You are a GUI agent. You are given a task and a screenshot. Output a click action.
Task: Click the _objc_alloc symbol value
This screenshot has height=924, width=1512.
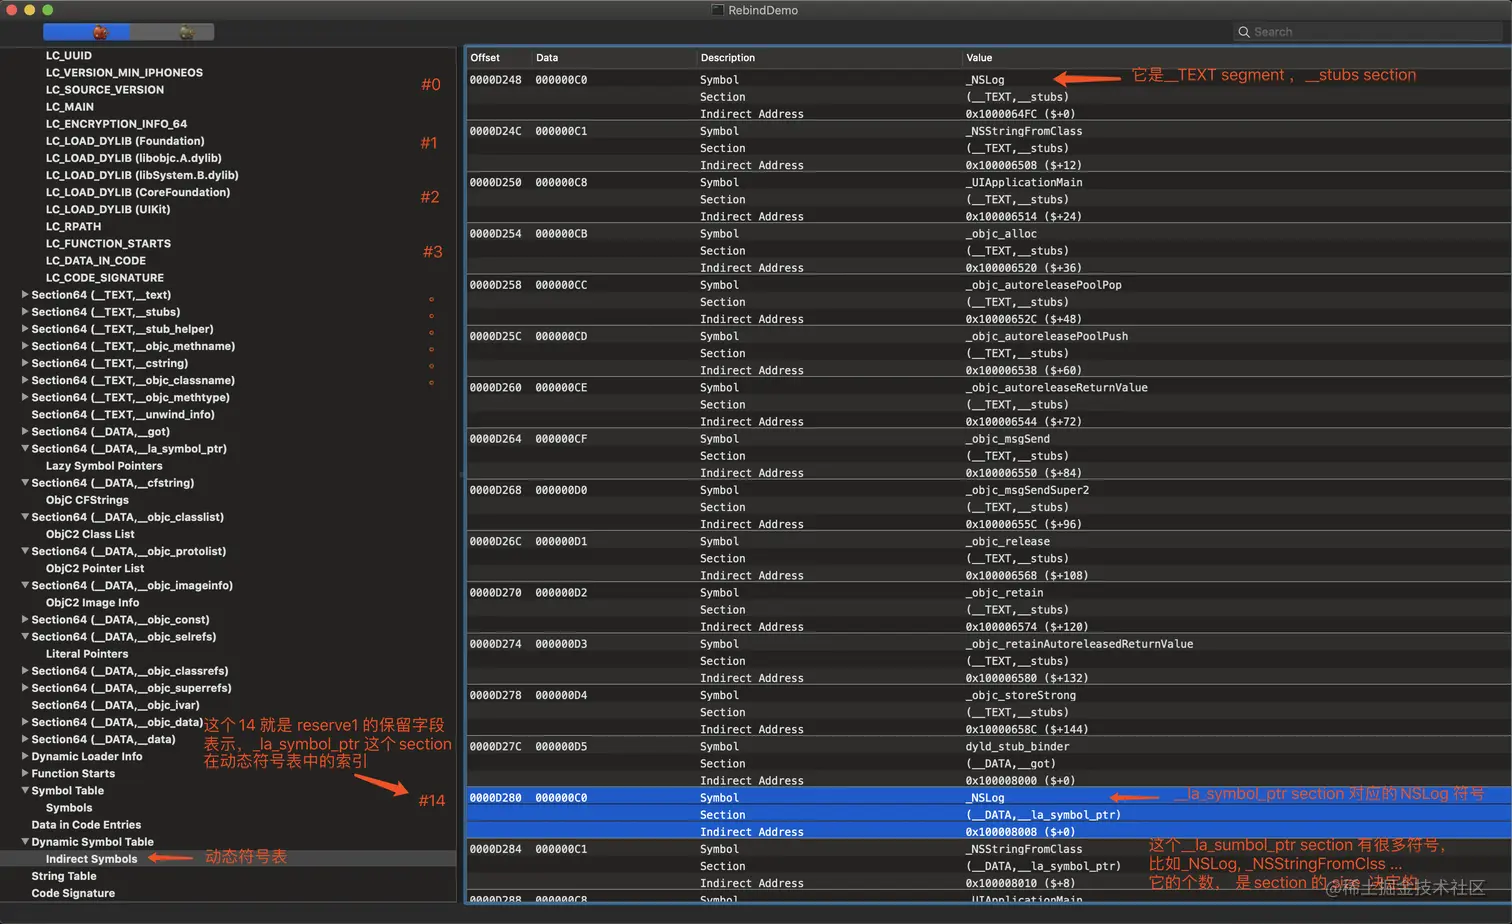(1001, 234)
